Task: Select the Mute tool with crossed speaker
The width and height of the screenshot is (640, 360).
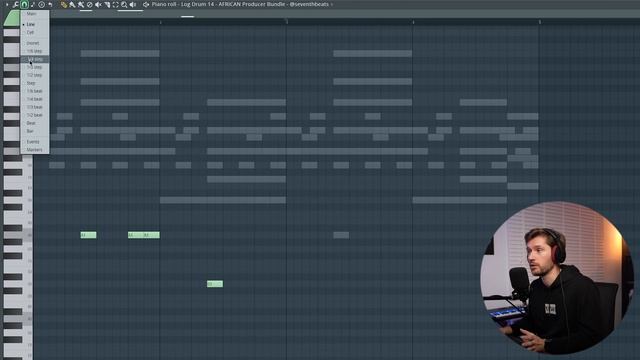Action: tap(98, 4)
